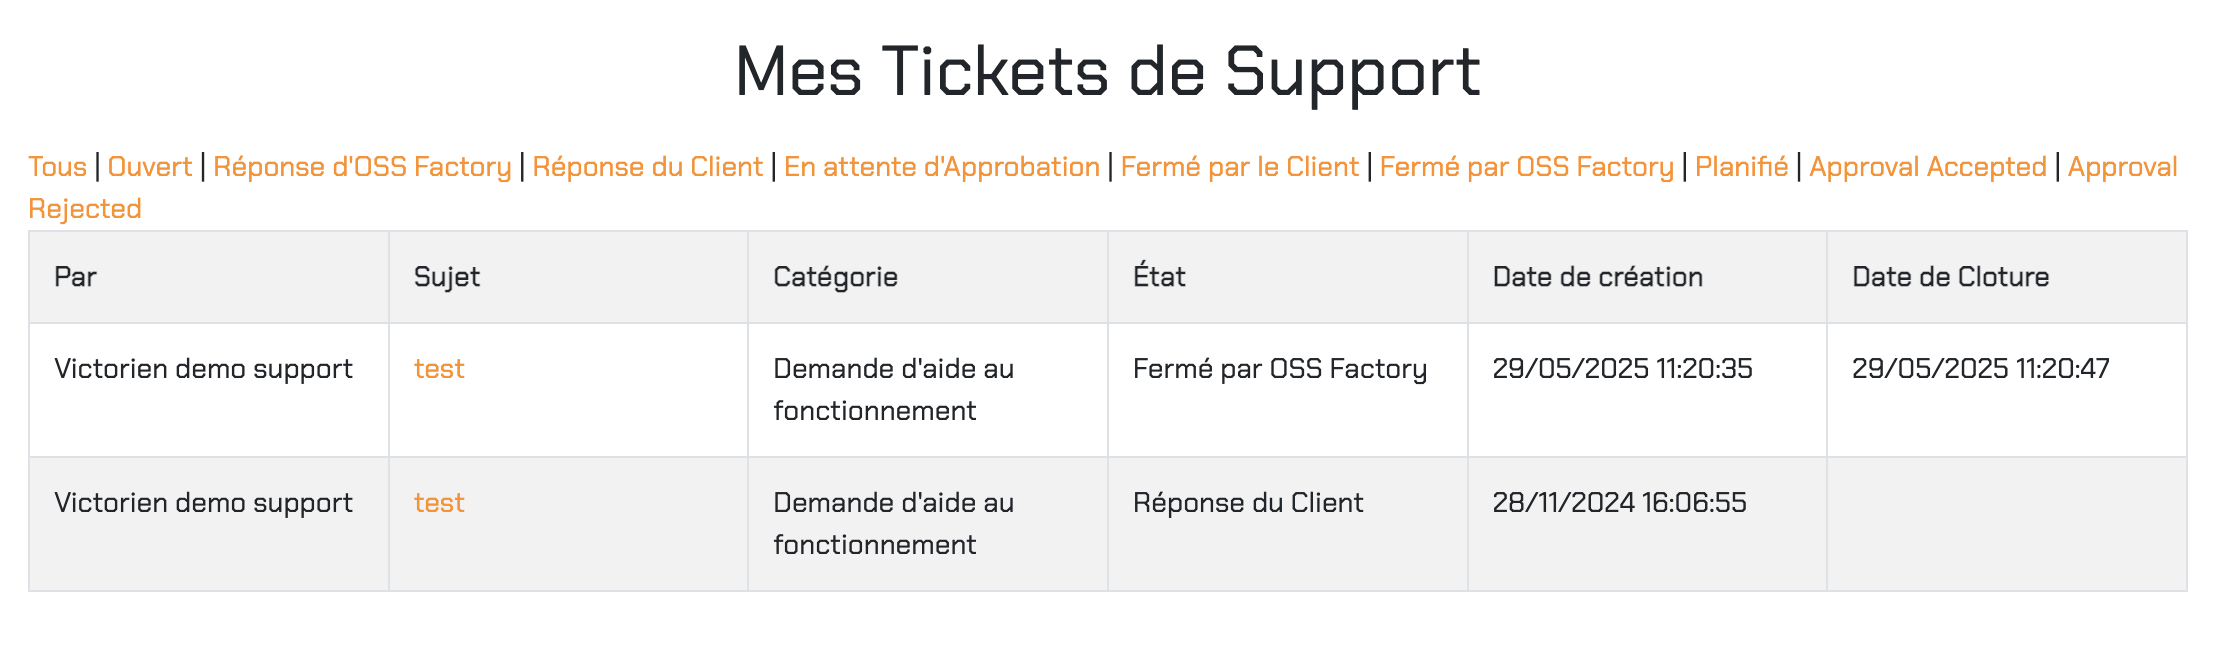The image size is (2234, 664).
Task: Select Réponse d'OSS Factory filter
Action: [362, 167]
